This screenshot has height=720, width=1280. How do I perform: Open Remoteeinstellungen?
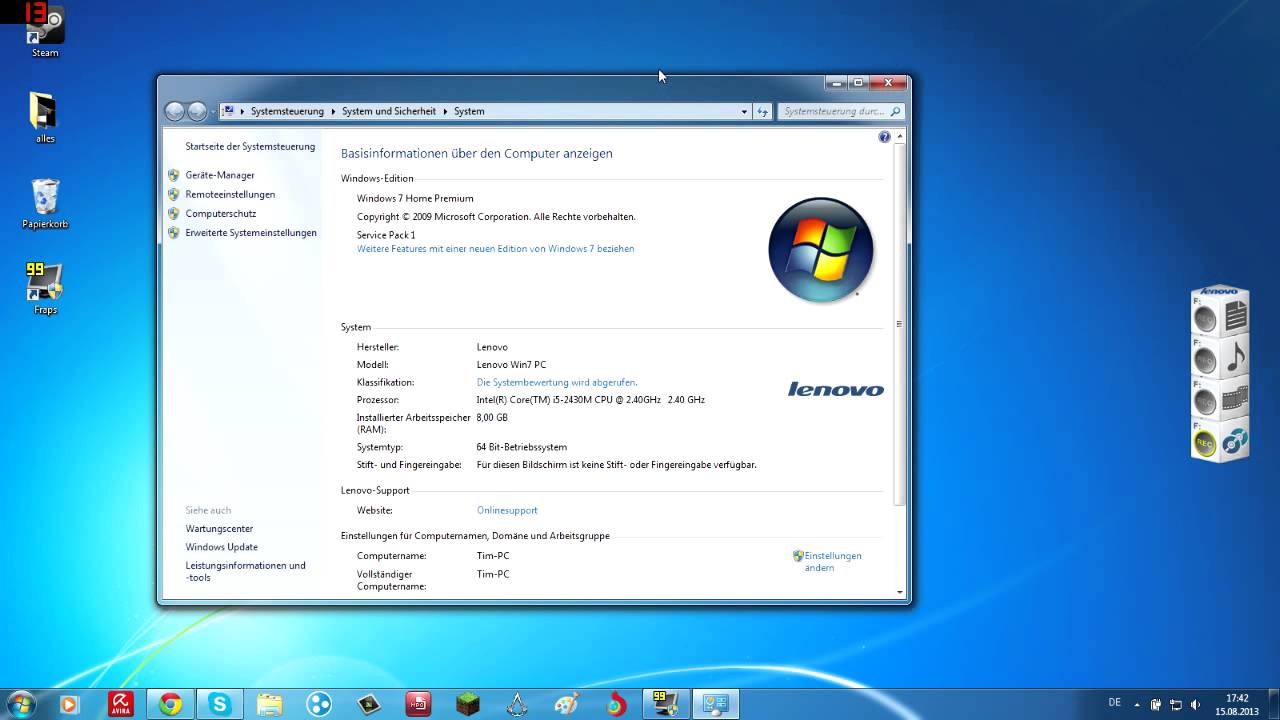pyautogui.click(x=230, y=194)
